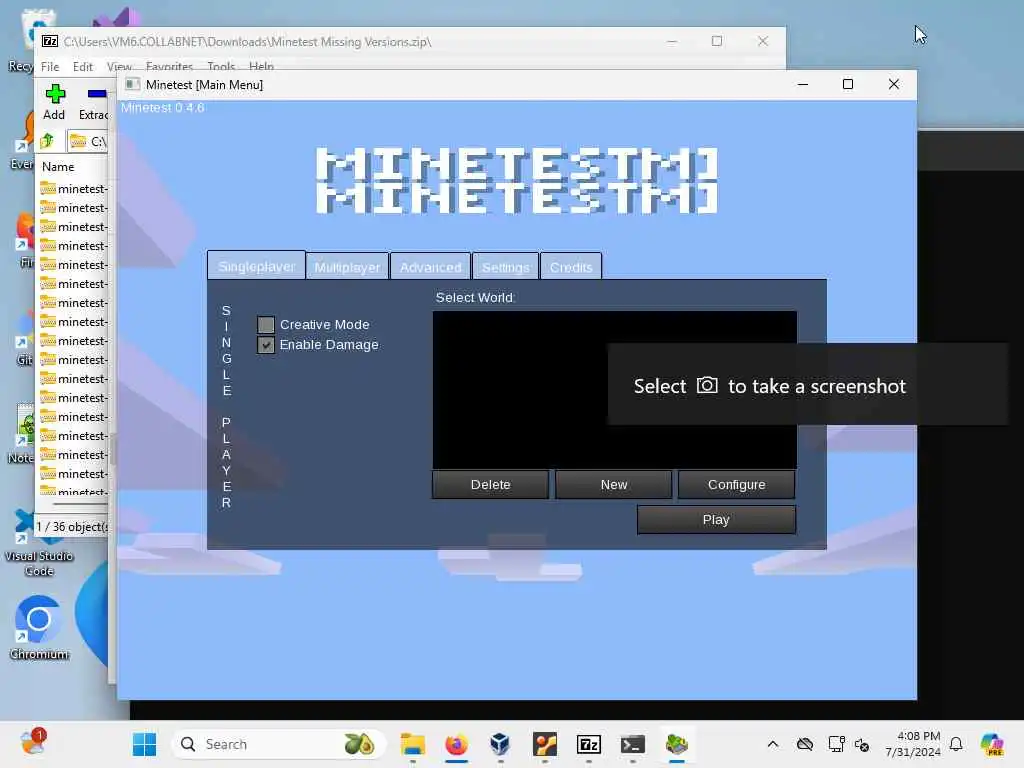
Task: Click the 7z icon in 7-Zip title bar
Action: point(50,41)
